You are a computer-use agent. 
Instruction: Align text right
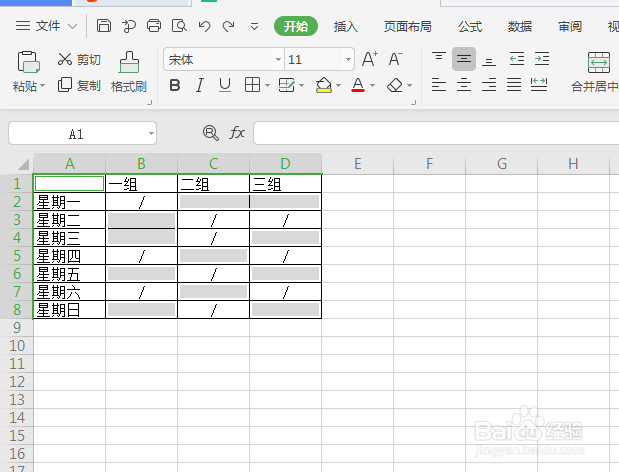point(489,84)
